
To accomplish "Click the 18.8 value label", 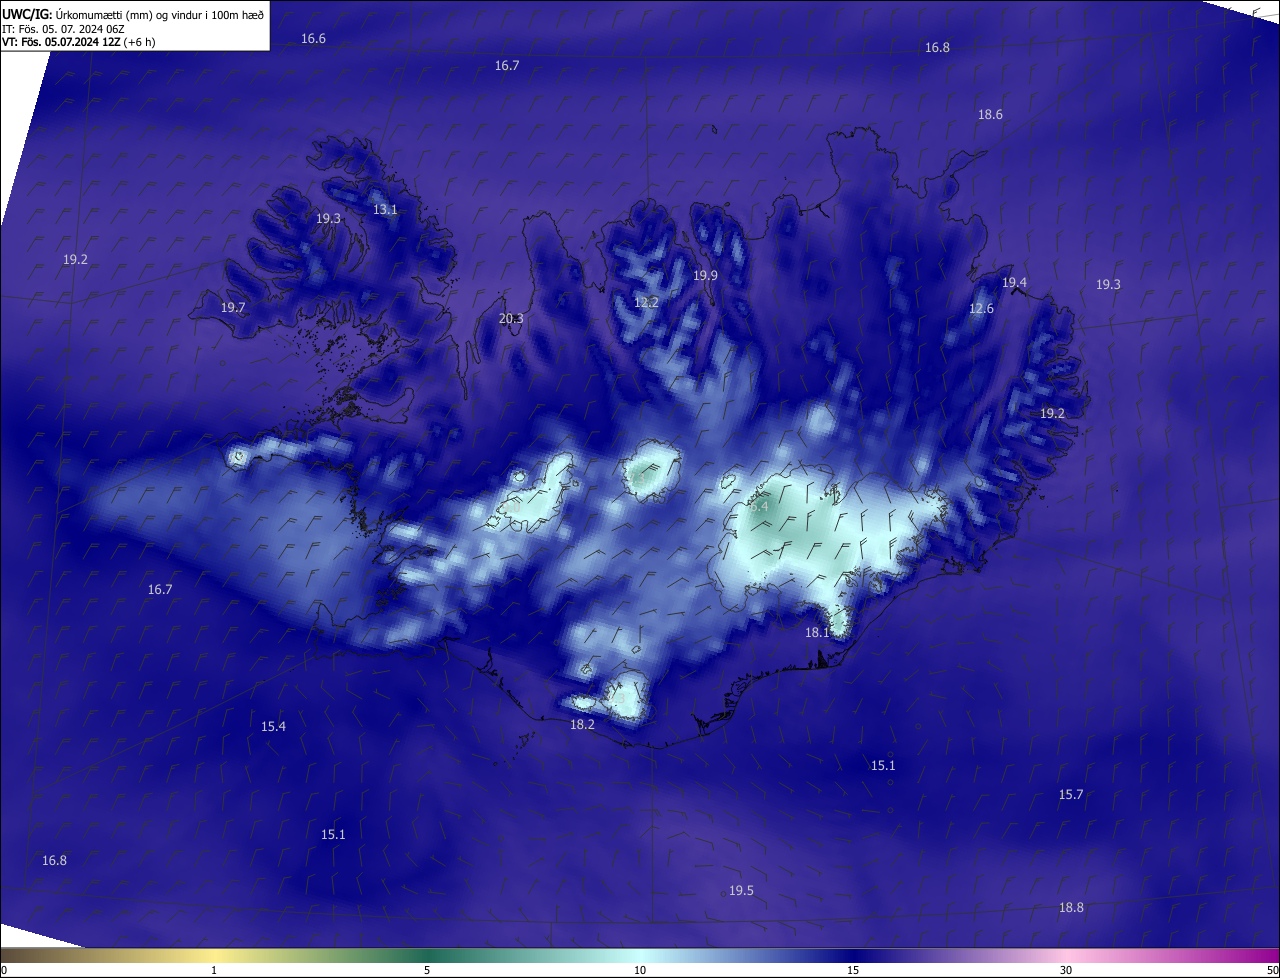I will [x=1071, y=907].
